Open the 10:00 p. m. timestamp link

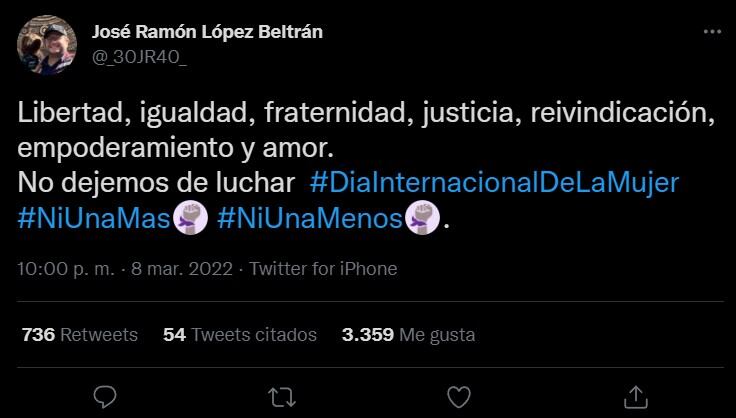(x=64, y=269)
